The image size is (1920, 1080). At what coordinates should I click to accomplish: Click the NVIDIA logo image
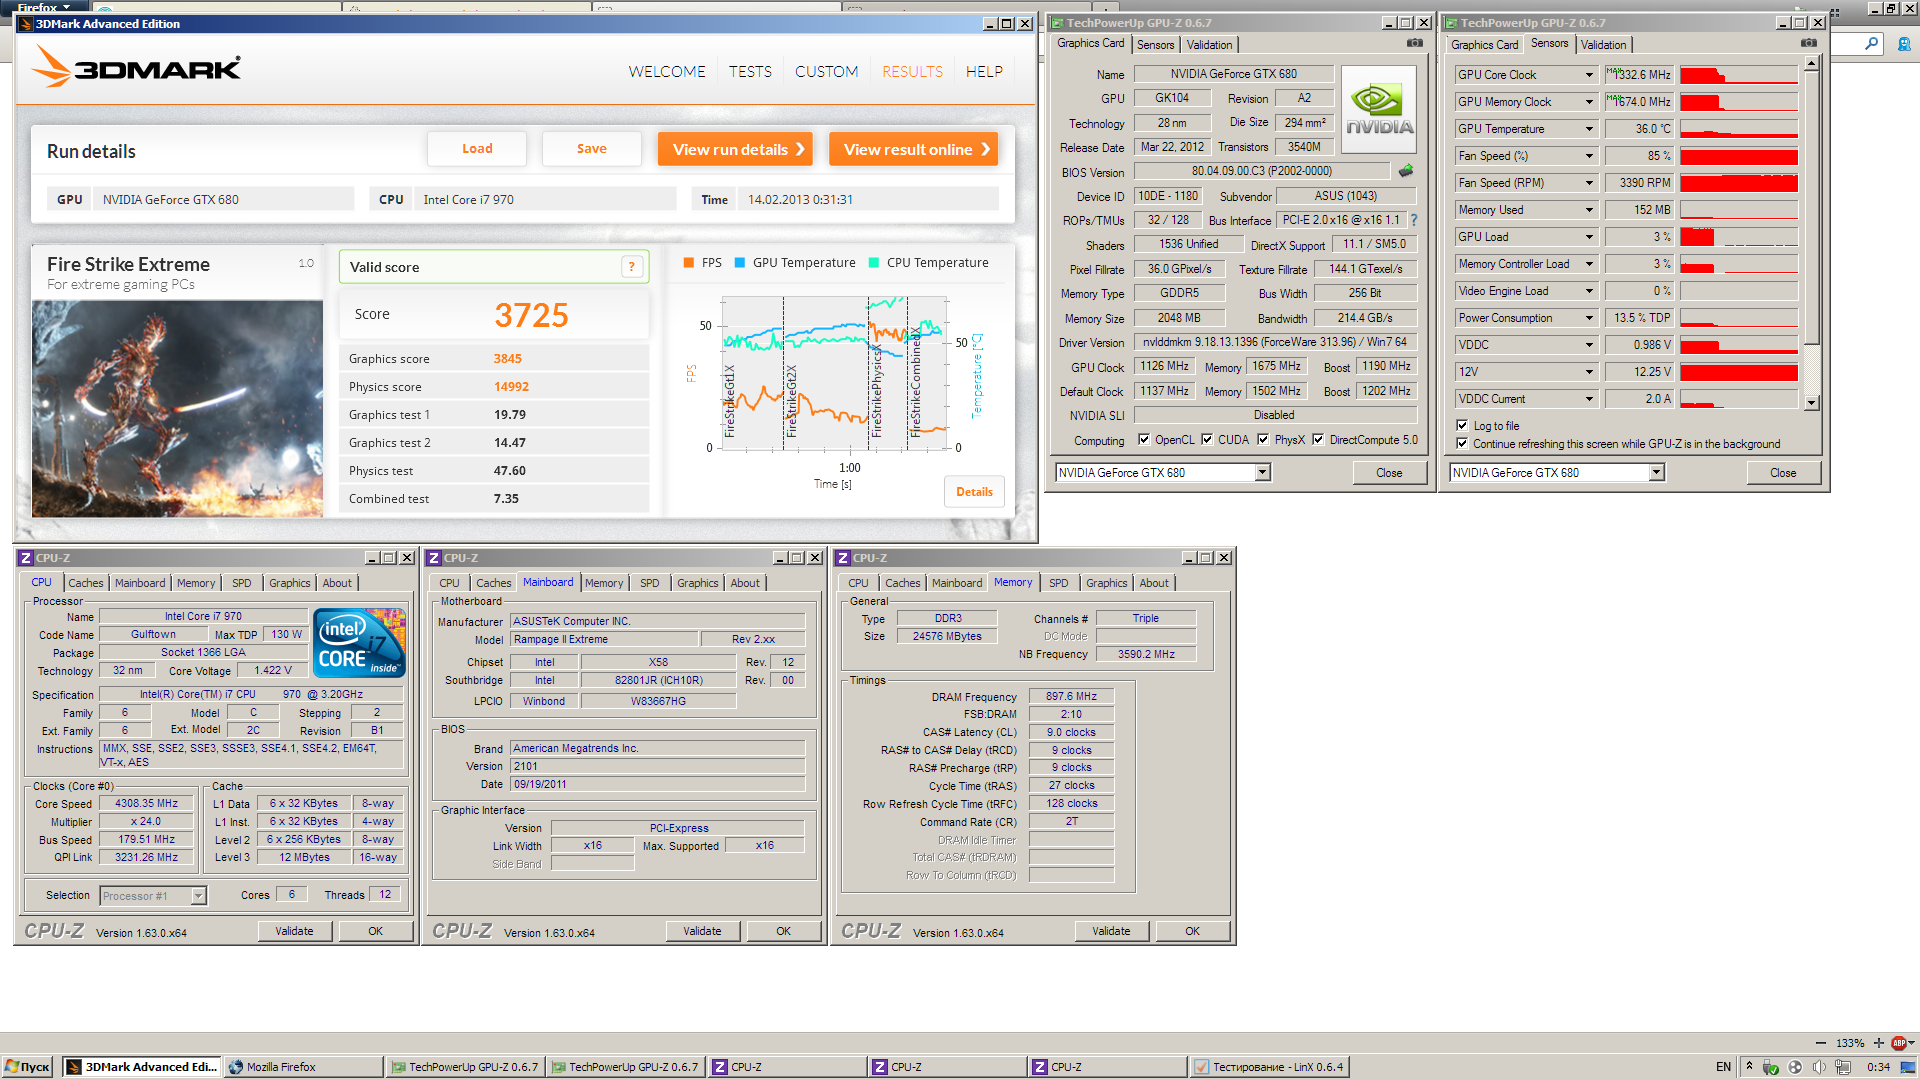pyautogui.click(x=1379, y=109)
